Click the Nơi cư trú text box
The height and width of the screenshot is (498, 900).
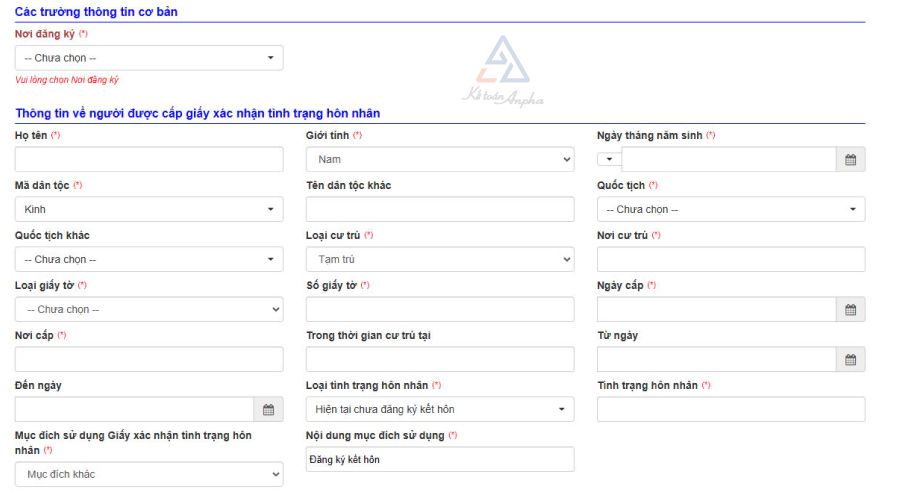731,260
